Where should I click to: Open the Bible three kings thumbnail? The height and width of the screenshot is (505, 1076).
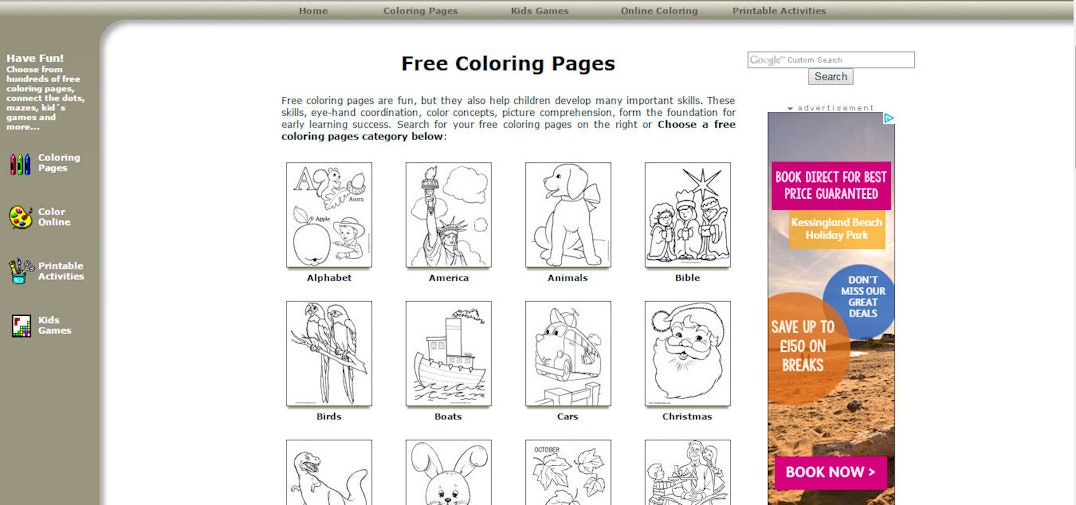pyautogui.click(x=688, y=215)
